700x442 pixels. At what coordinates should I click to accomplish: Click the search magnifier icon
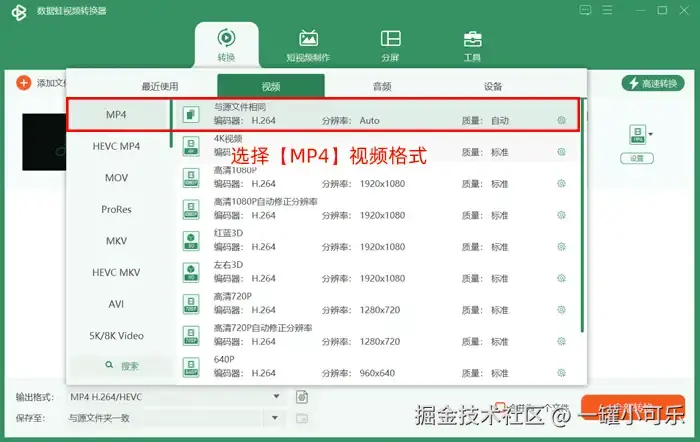(109, 365)
